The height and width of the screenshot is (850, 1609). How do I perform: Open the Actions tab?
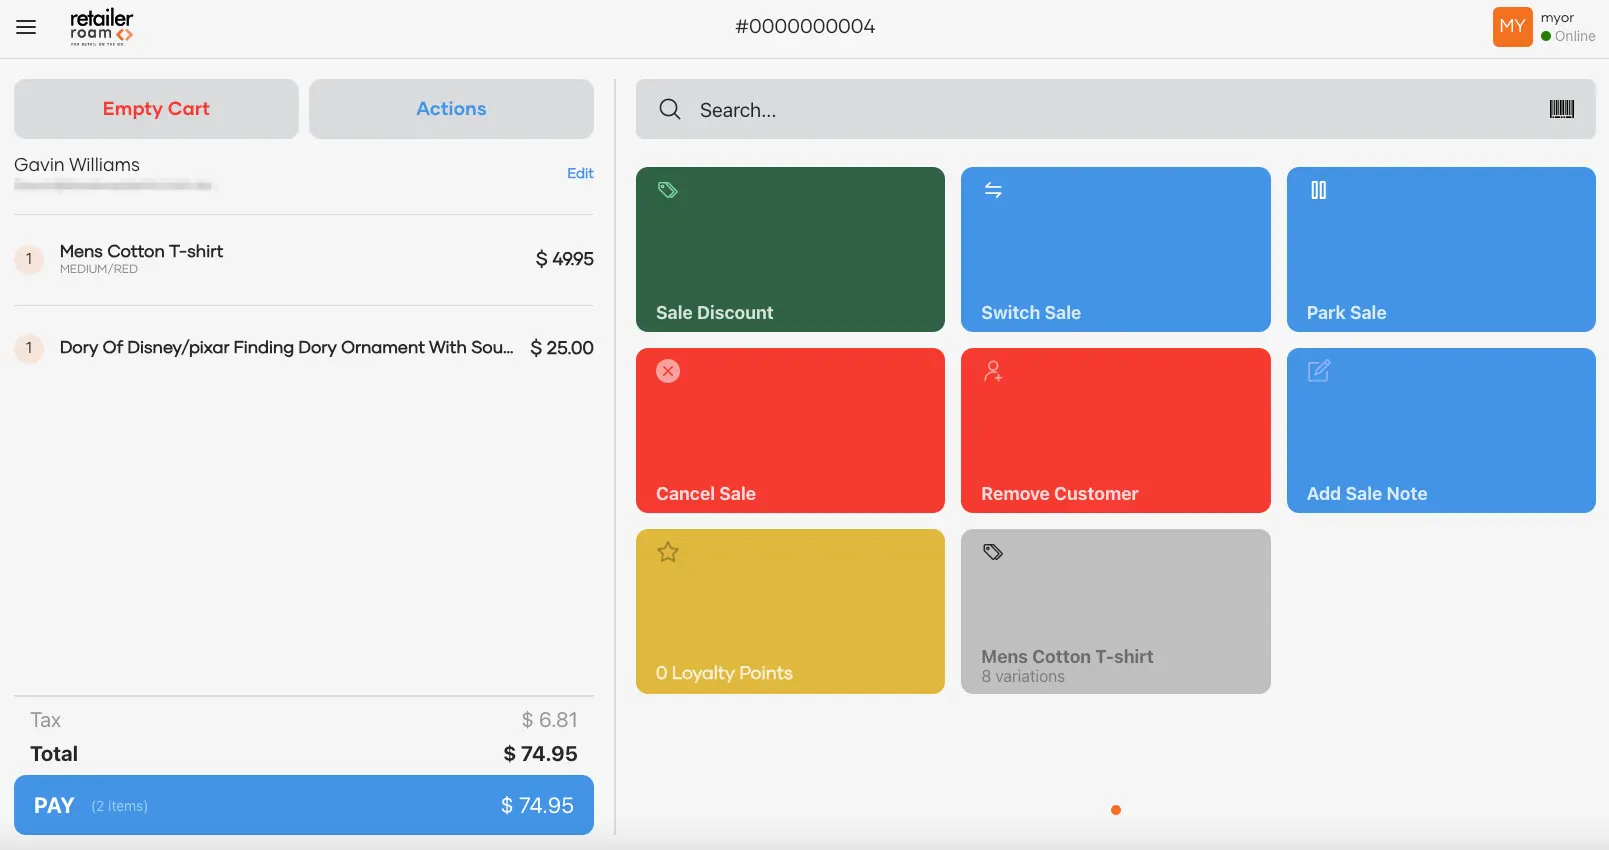(x=451, y=109)
